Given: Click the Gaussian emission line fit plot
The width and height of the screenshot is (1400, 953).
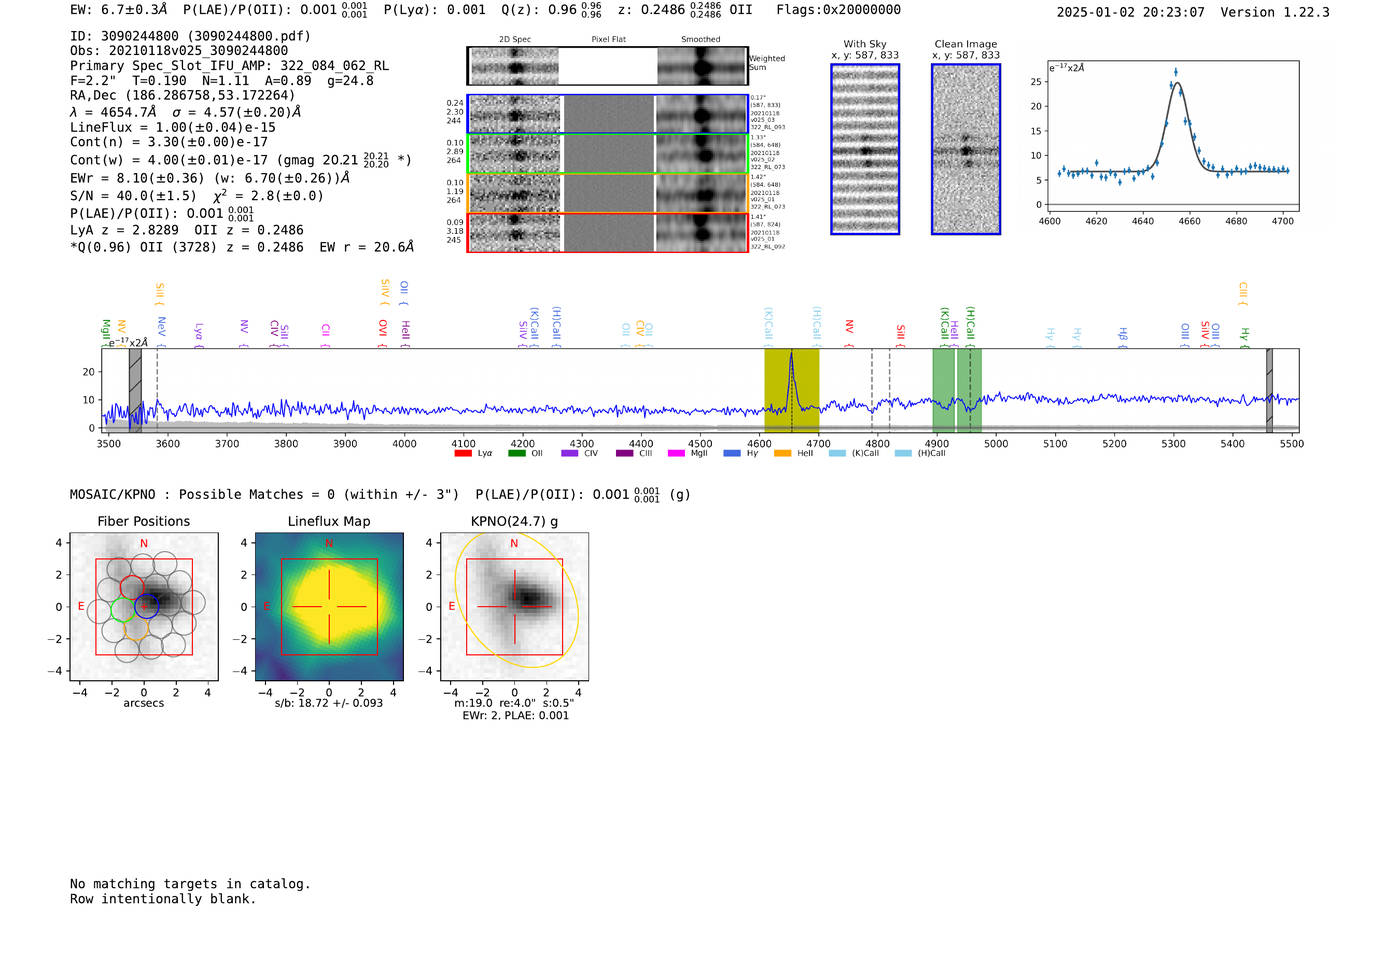Looking at the screenshot, I should click(1172, 136).
